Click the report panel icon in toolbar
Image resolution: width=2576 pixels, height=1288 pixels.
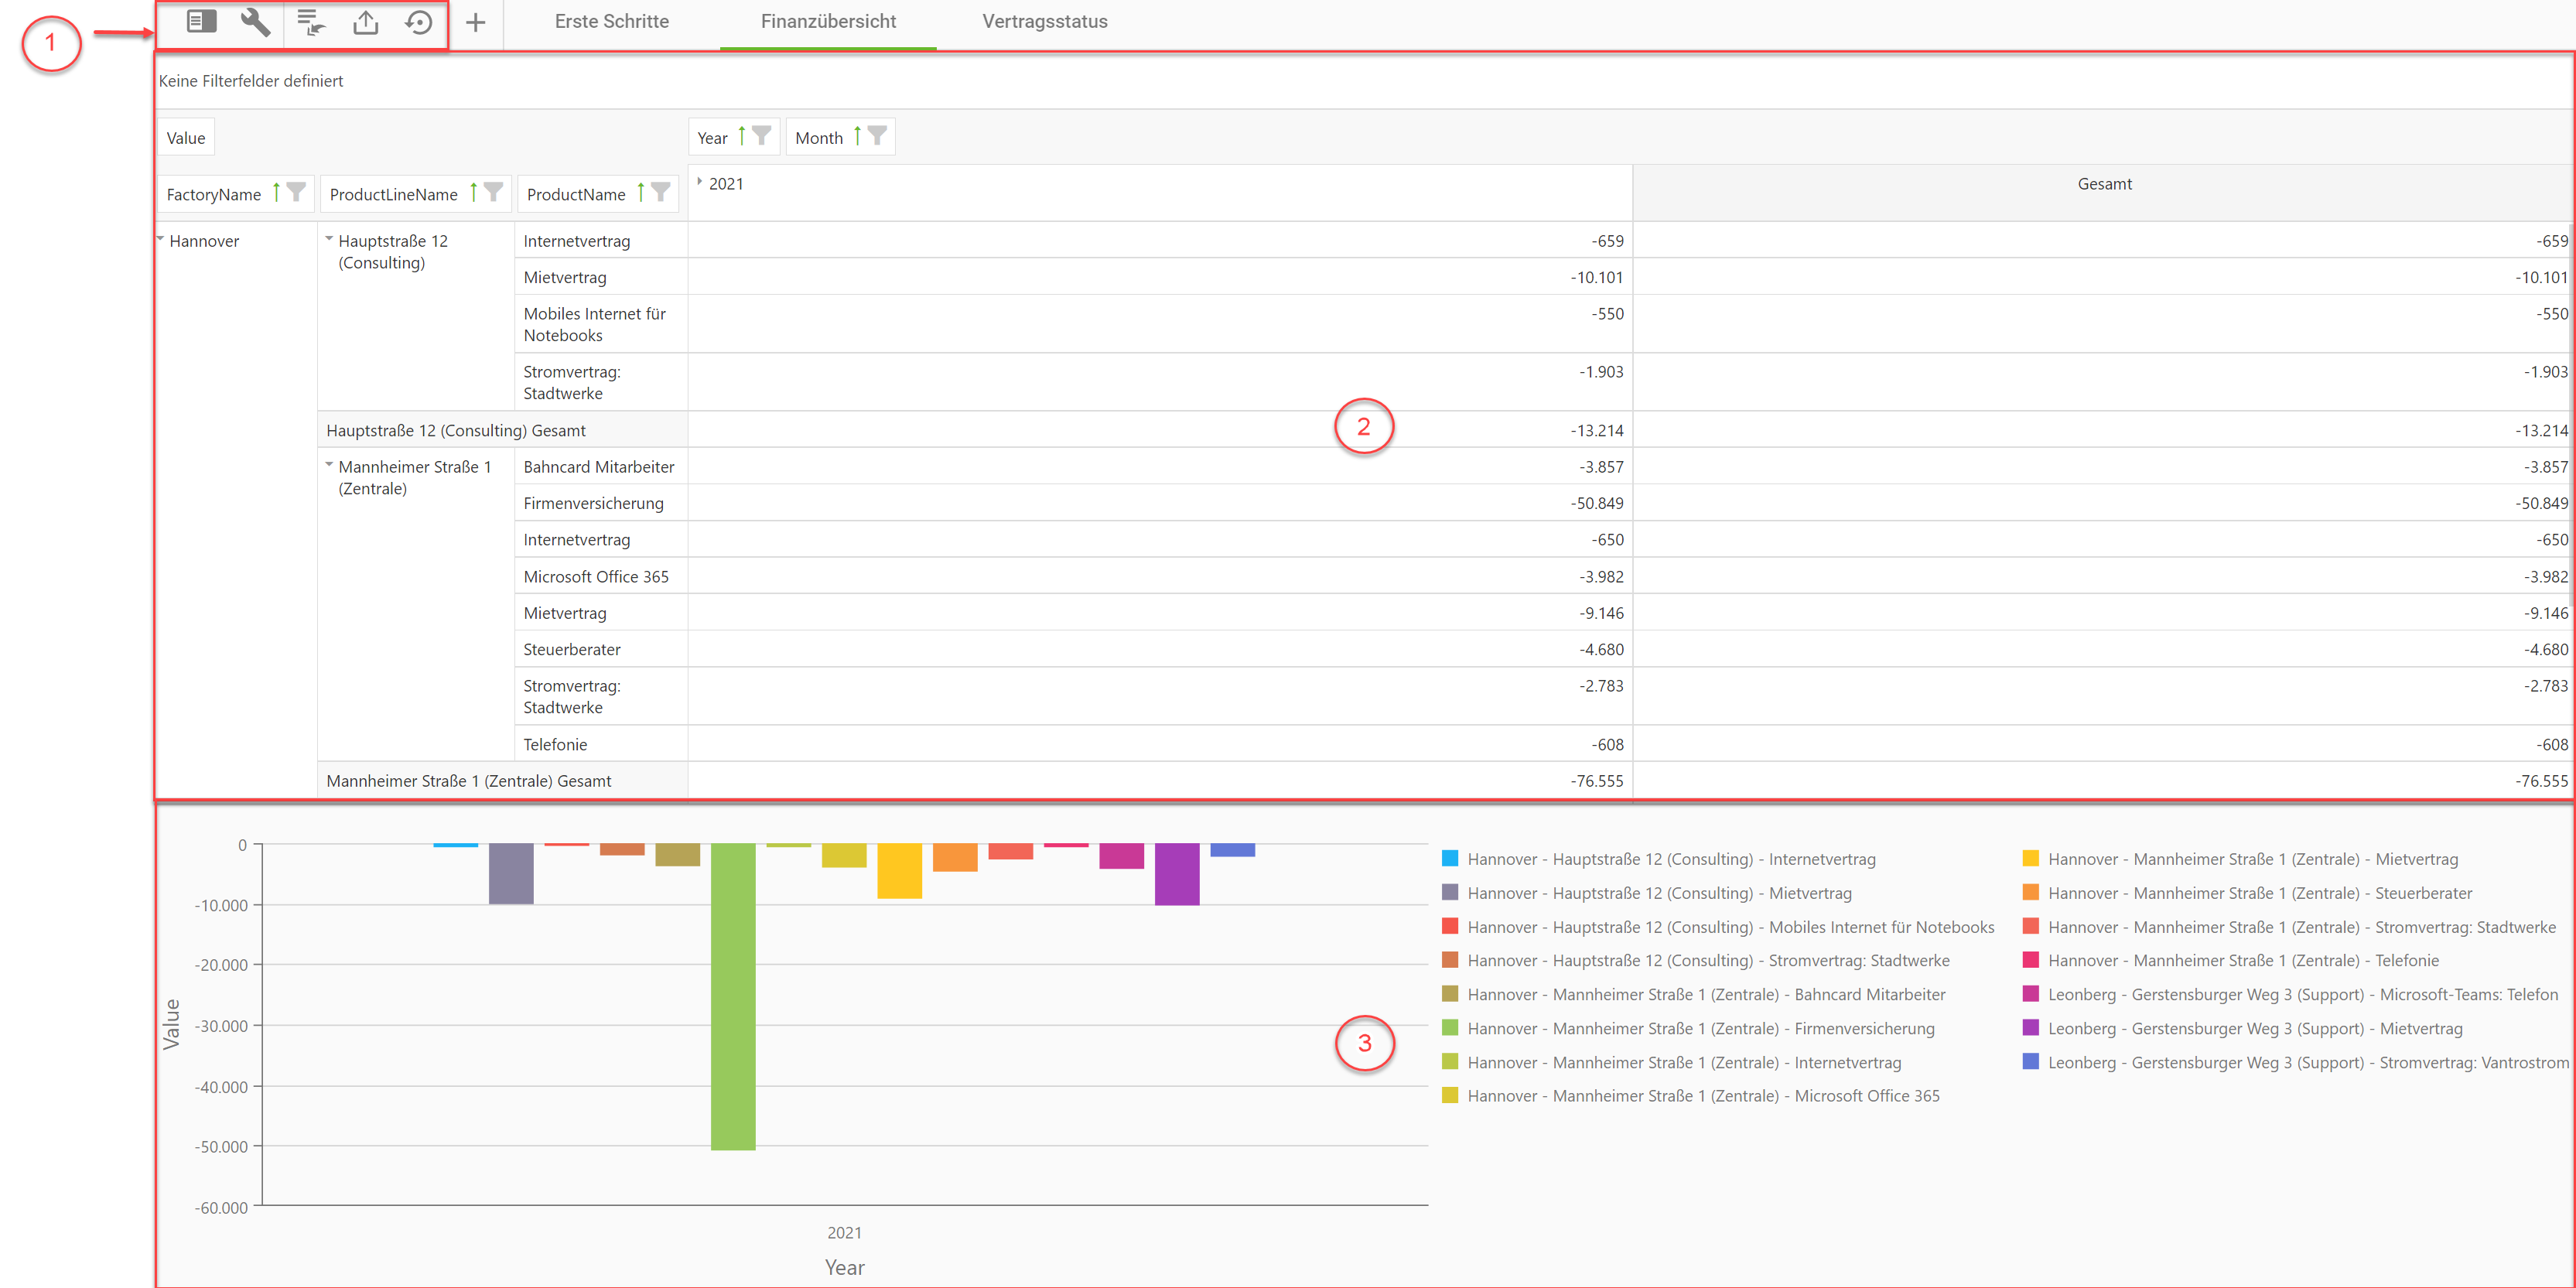click(x=201, y=22)
